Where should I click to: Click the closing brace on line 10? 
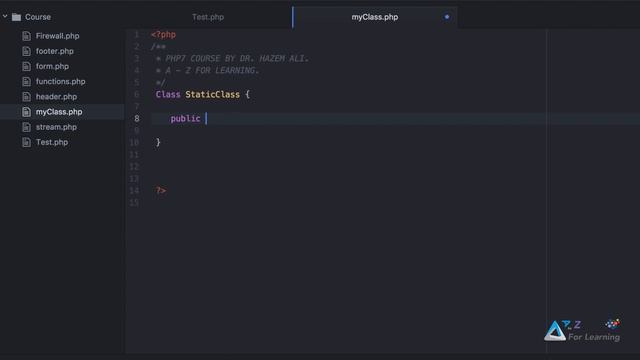coord(158,142)
